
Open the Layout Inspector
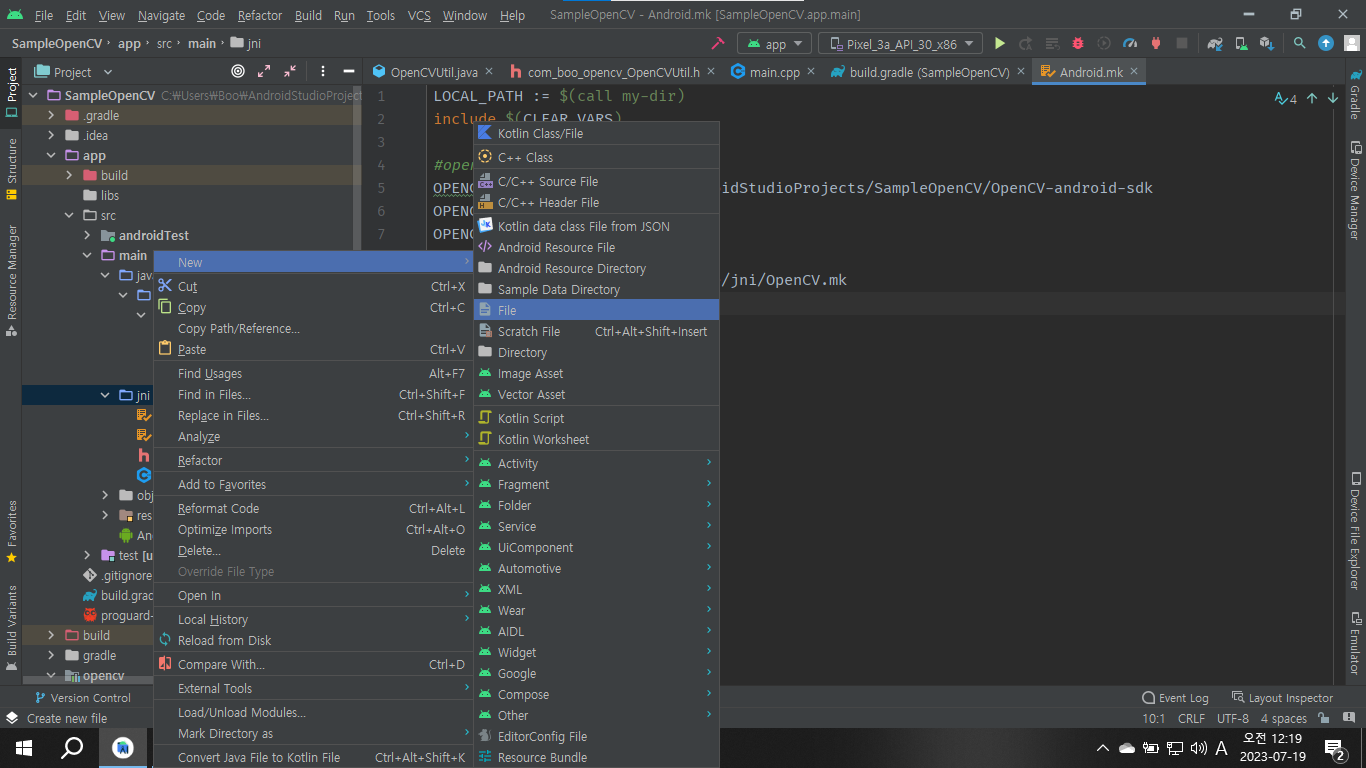tap(1282, 698)
